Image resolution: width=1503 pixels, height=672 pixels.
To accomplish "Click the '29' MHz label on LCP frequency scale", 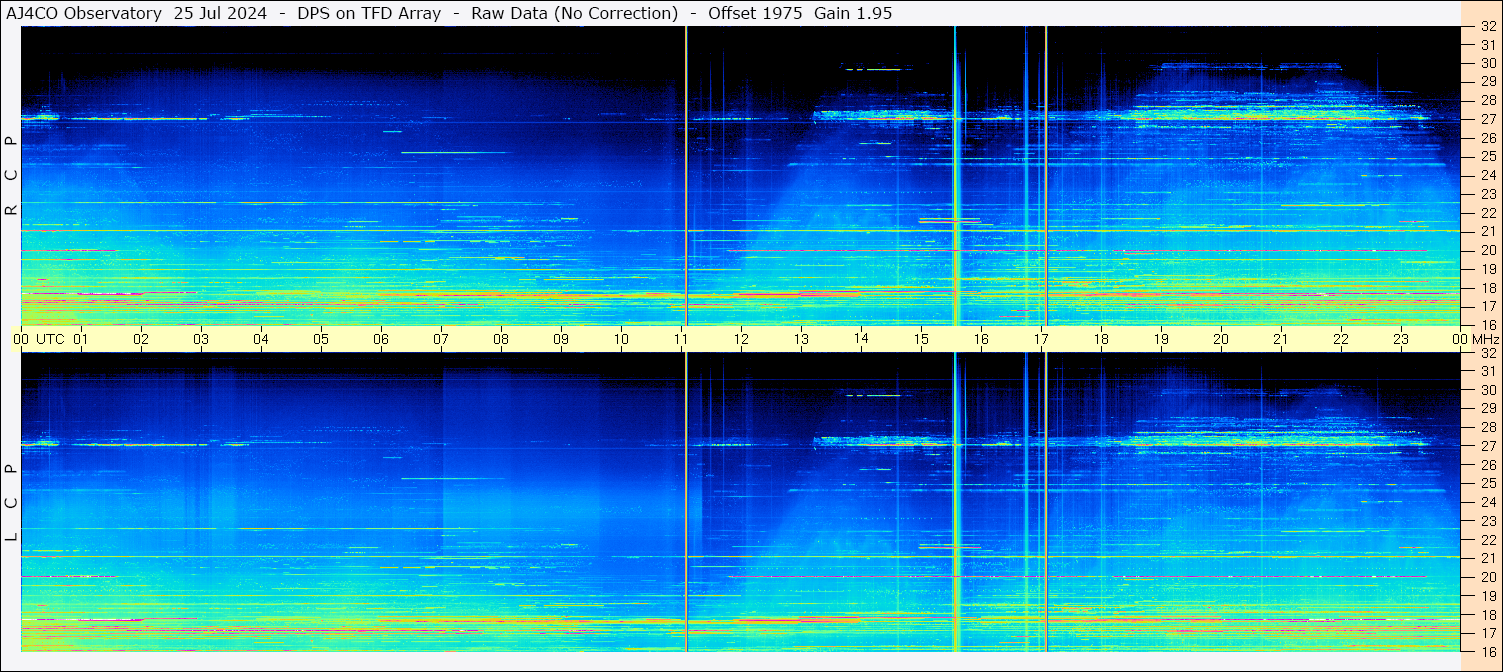I will [x=1487, y=409].
